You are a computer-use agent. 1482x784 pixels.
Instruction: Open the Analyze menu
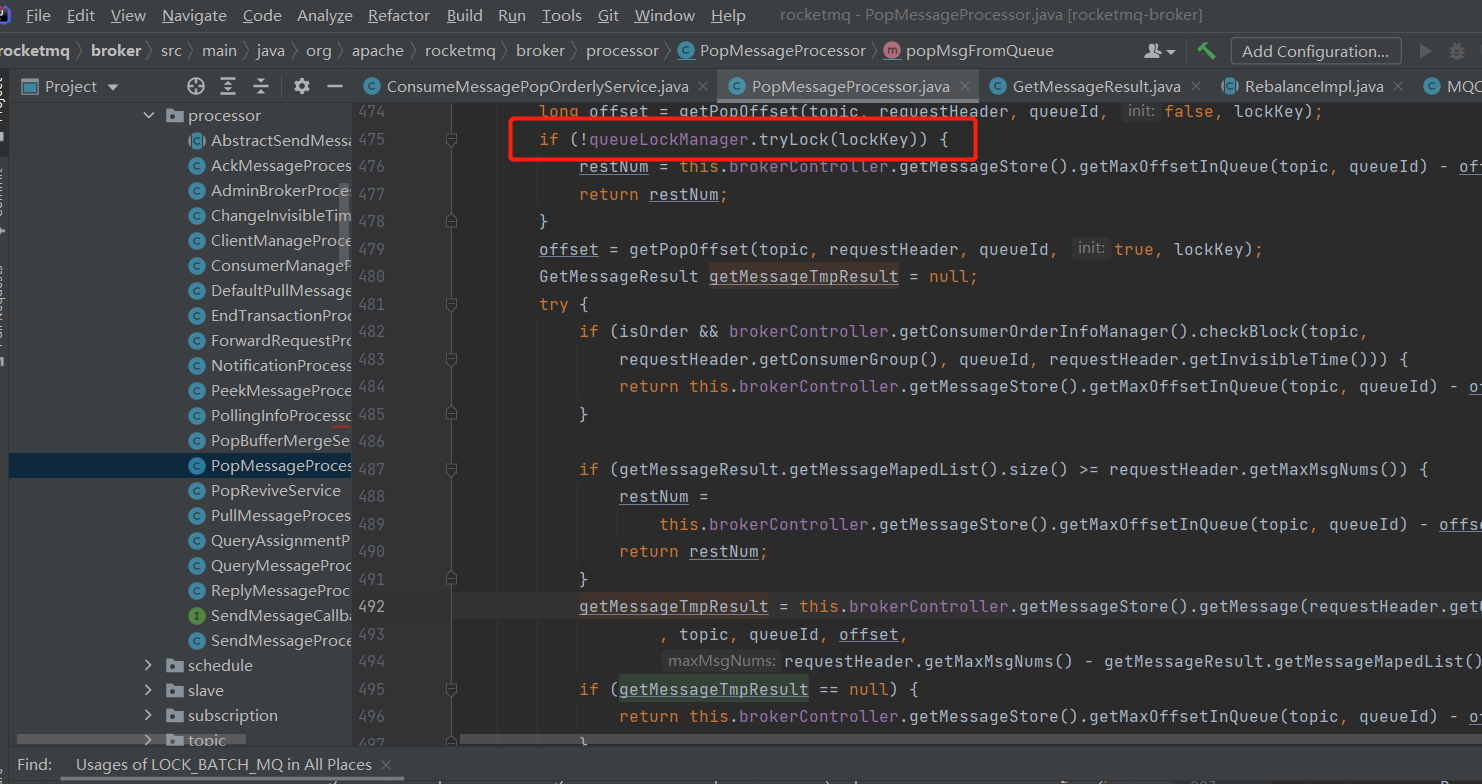tap(325, 16)
